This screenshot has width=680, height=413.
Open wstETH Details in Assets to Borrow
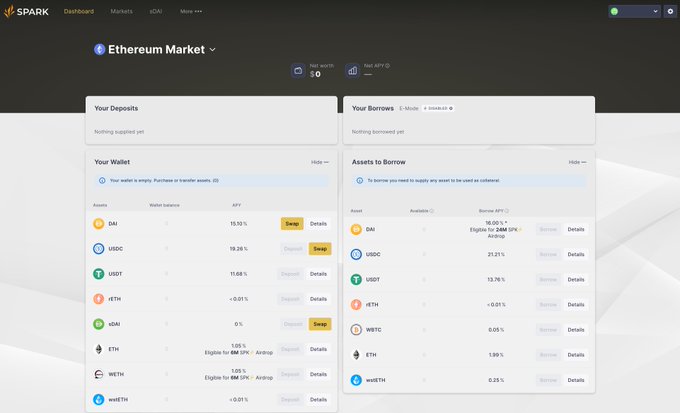[x=576, y=380]
